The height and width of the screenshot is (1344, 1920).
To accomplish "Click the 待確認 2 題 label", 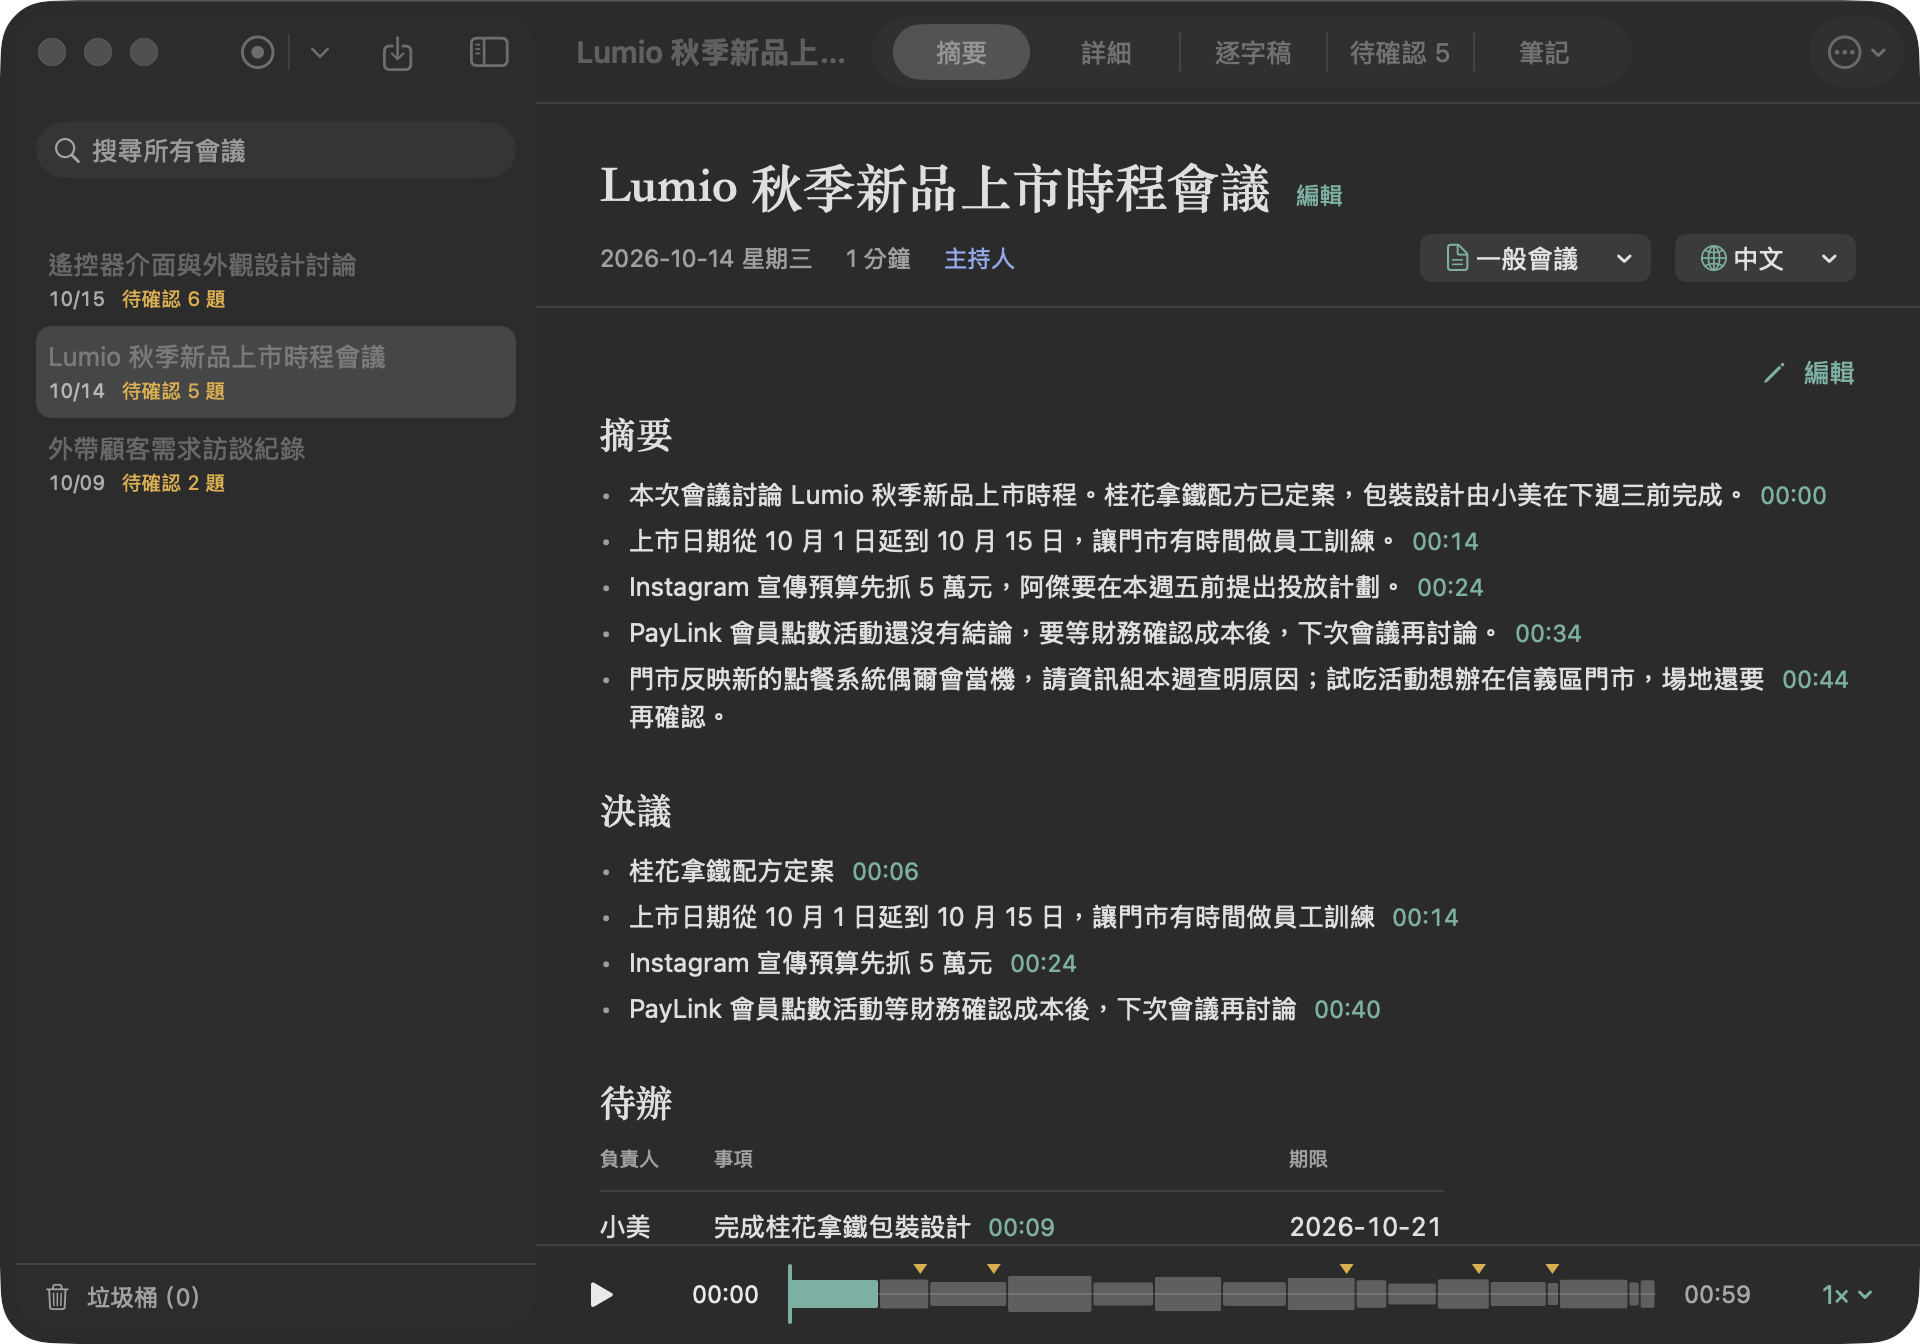I will click(173, 483).
